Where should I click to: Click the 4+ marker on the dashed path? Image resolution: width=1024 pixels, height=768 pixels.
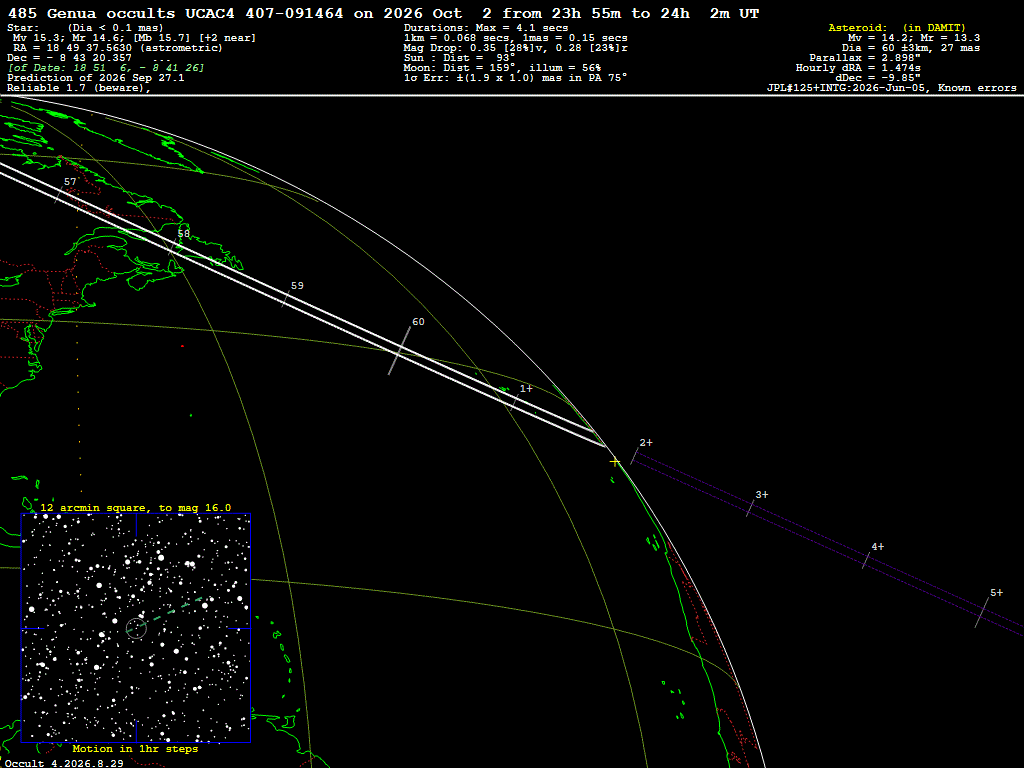tap(878, 547)
